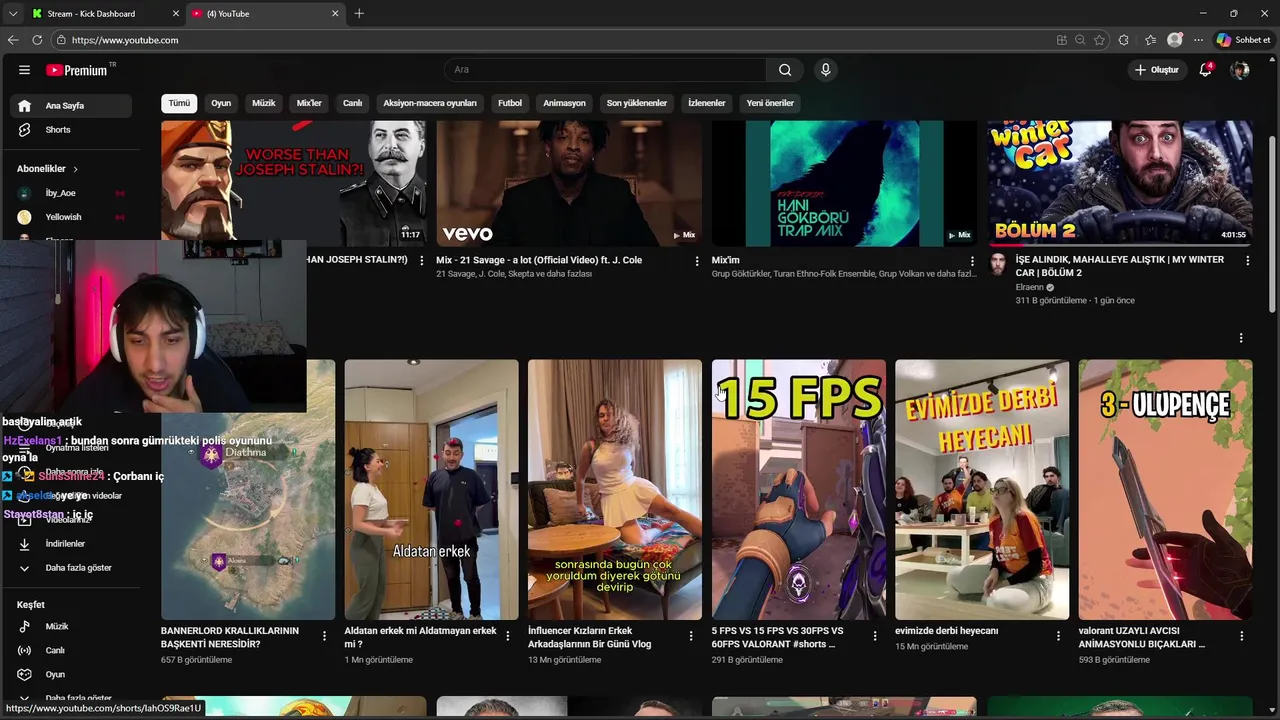Open the YouTube hamburger guide menu
This screenshot has width=1280, height=720.
(24, 70)
